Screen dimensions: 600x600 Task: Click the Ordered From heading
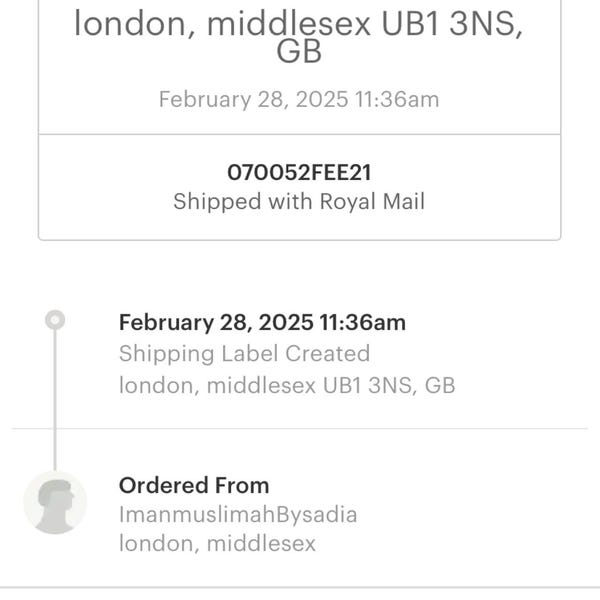pyautogui.click(x=194, y=485)
